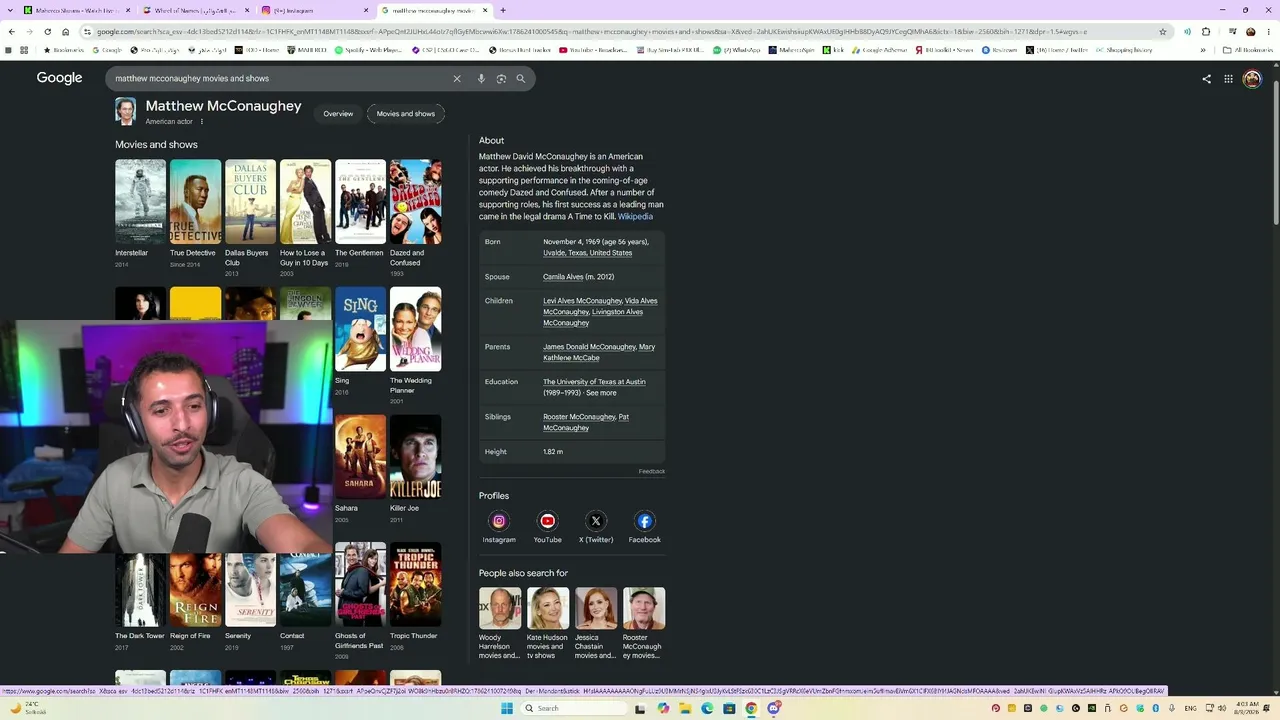
Task: Open Microsoft Edge from the taskbar
Action: (707, 708)
